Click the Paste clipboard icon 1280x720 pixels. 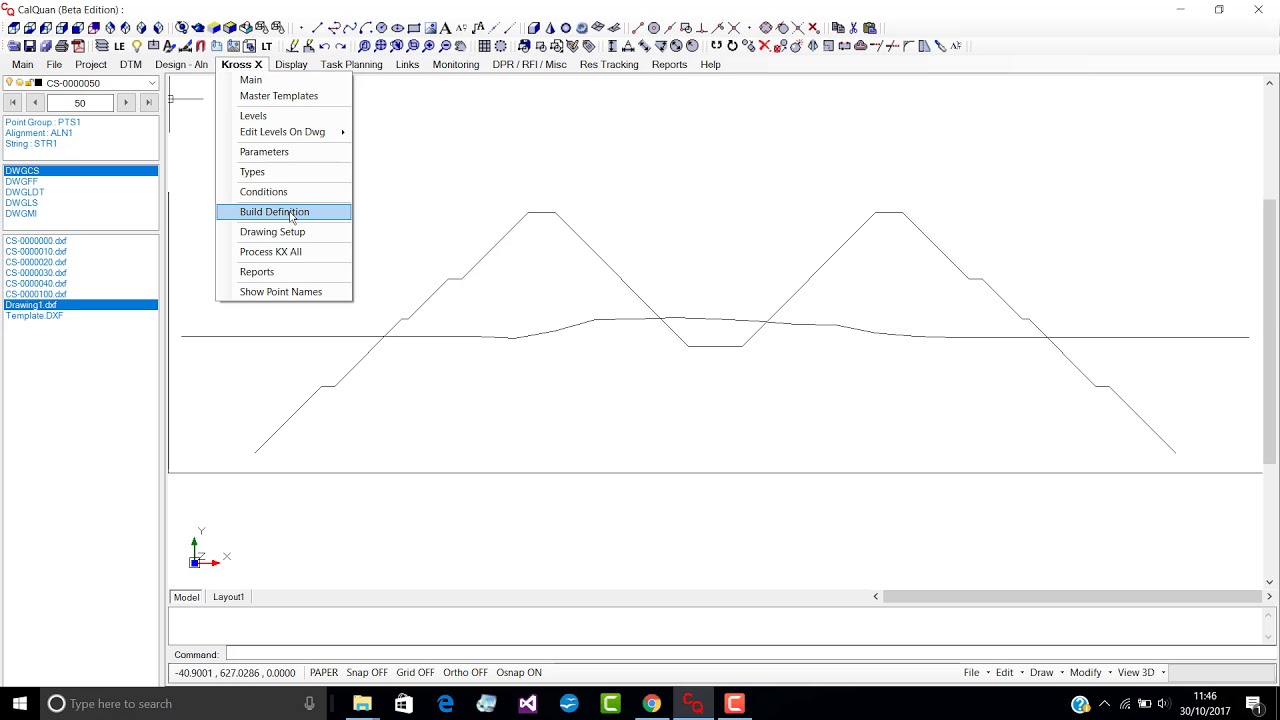click(x=870, y=28)
